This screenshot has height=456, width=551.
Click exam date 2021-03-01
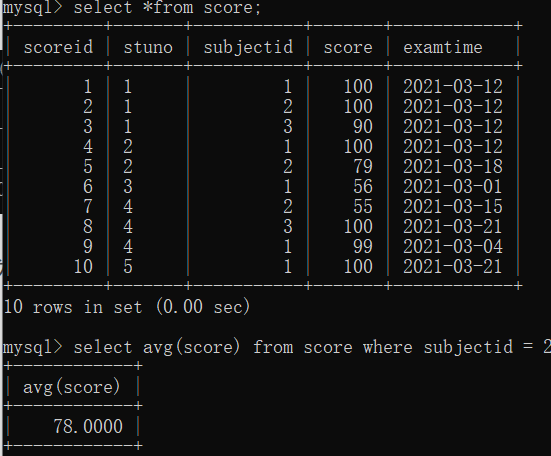[x=452, y=187]
